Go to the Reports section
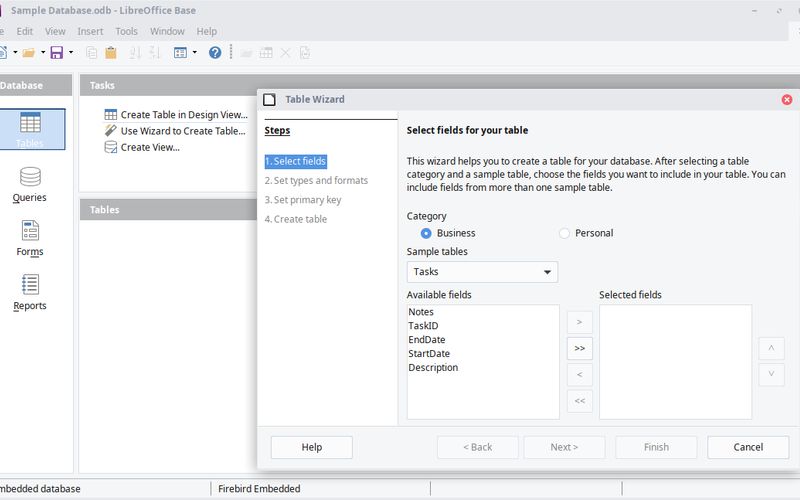800x500 pixels. 30,292
